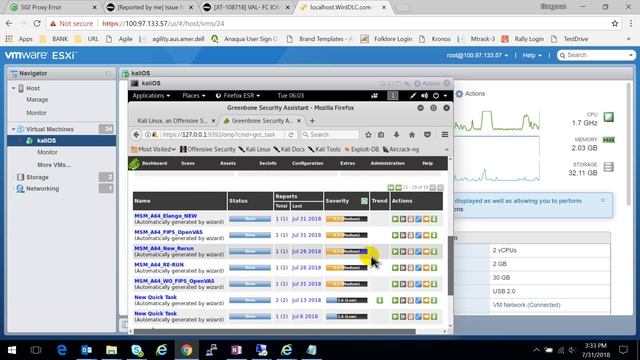Open the Kali Tools bookmark
Viewport: 640px width, 360px height.
point(324,149)
